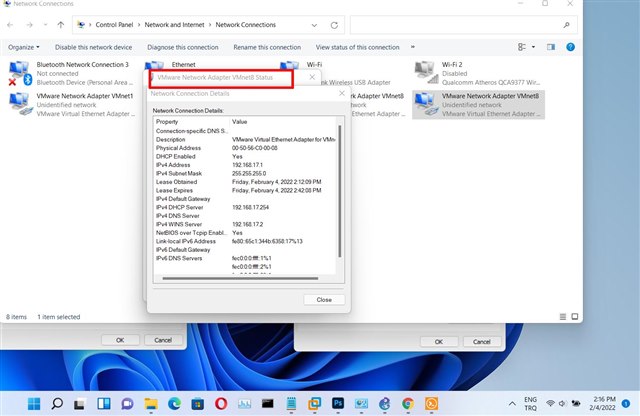
Task: Click the details list horizontal scrollbar
Action: [x=240, y=278]
